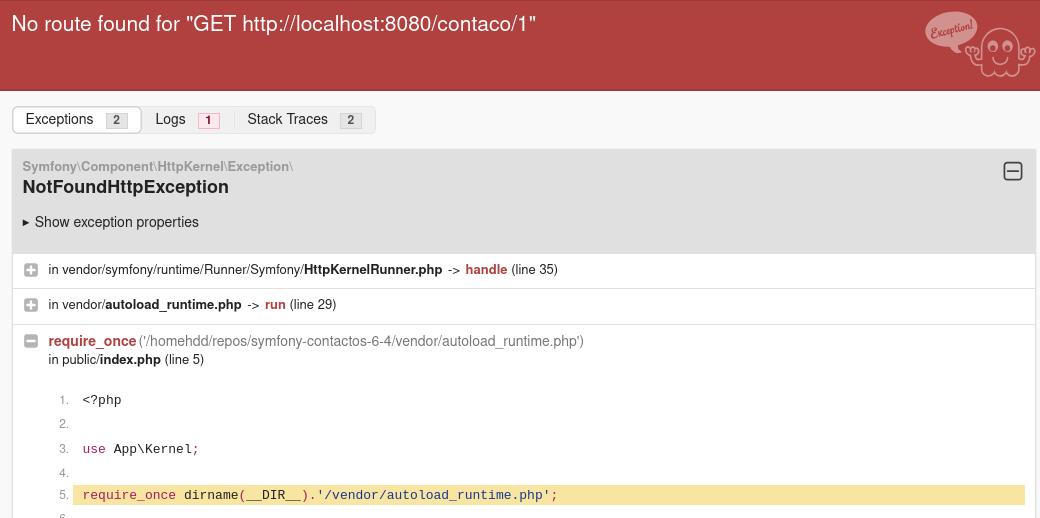Collapse the NotFoundHttpException block with minus icon

(1012, 172)
